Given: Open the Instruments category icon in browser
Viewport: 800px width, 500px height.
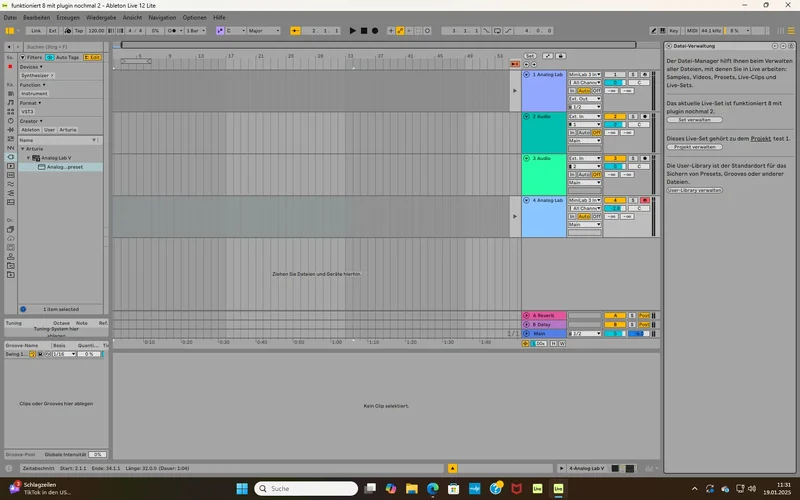Looking at the screenshot, I should (x=10, y=121).
